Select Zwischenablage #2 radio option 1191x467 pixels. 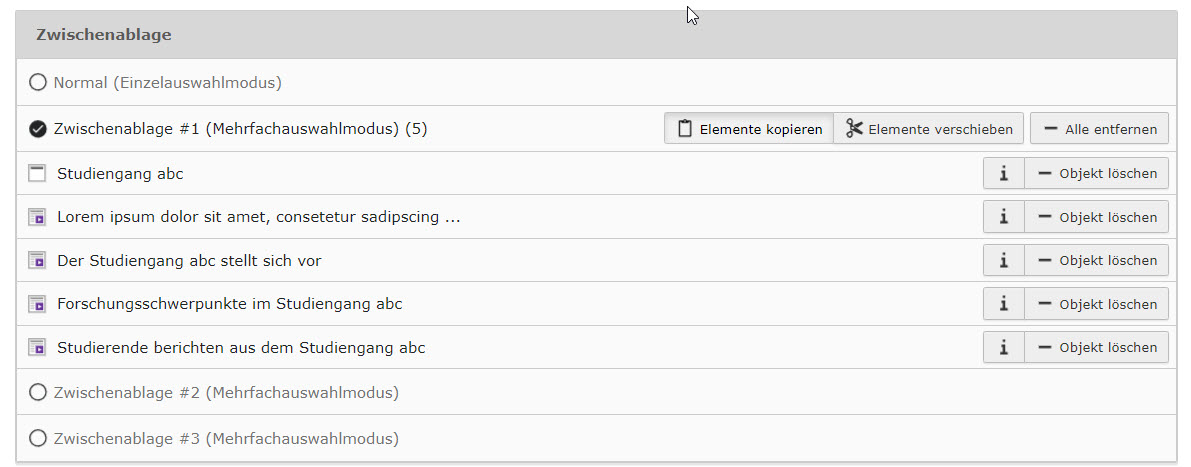click(x=38, y=392)
